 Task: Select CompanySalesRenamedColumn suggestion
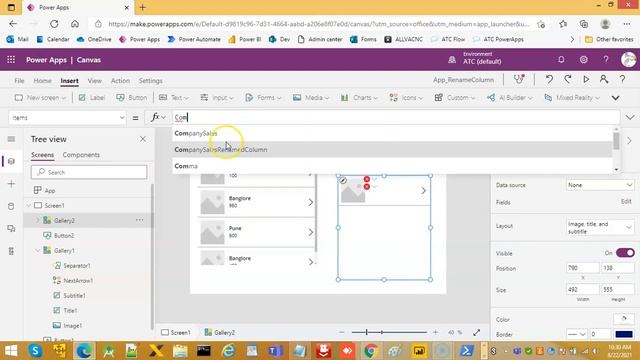392,149
